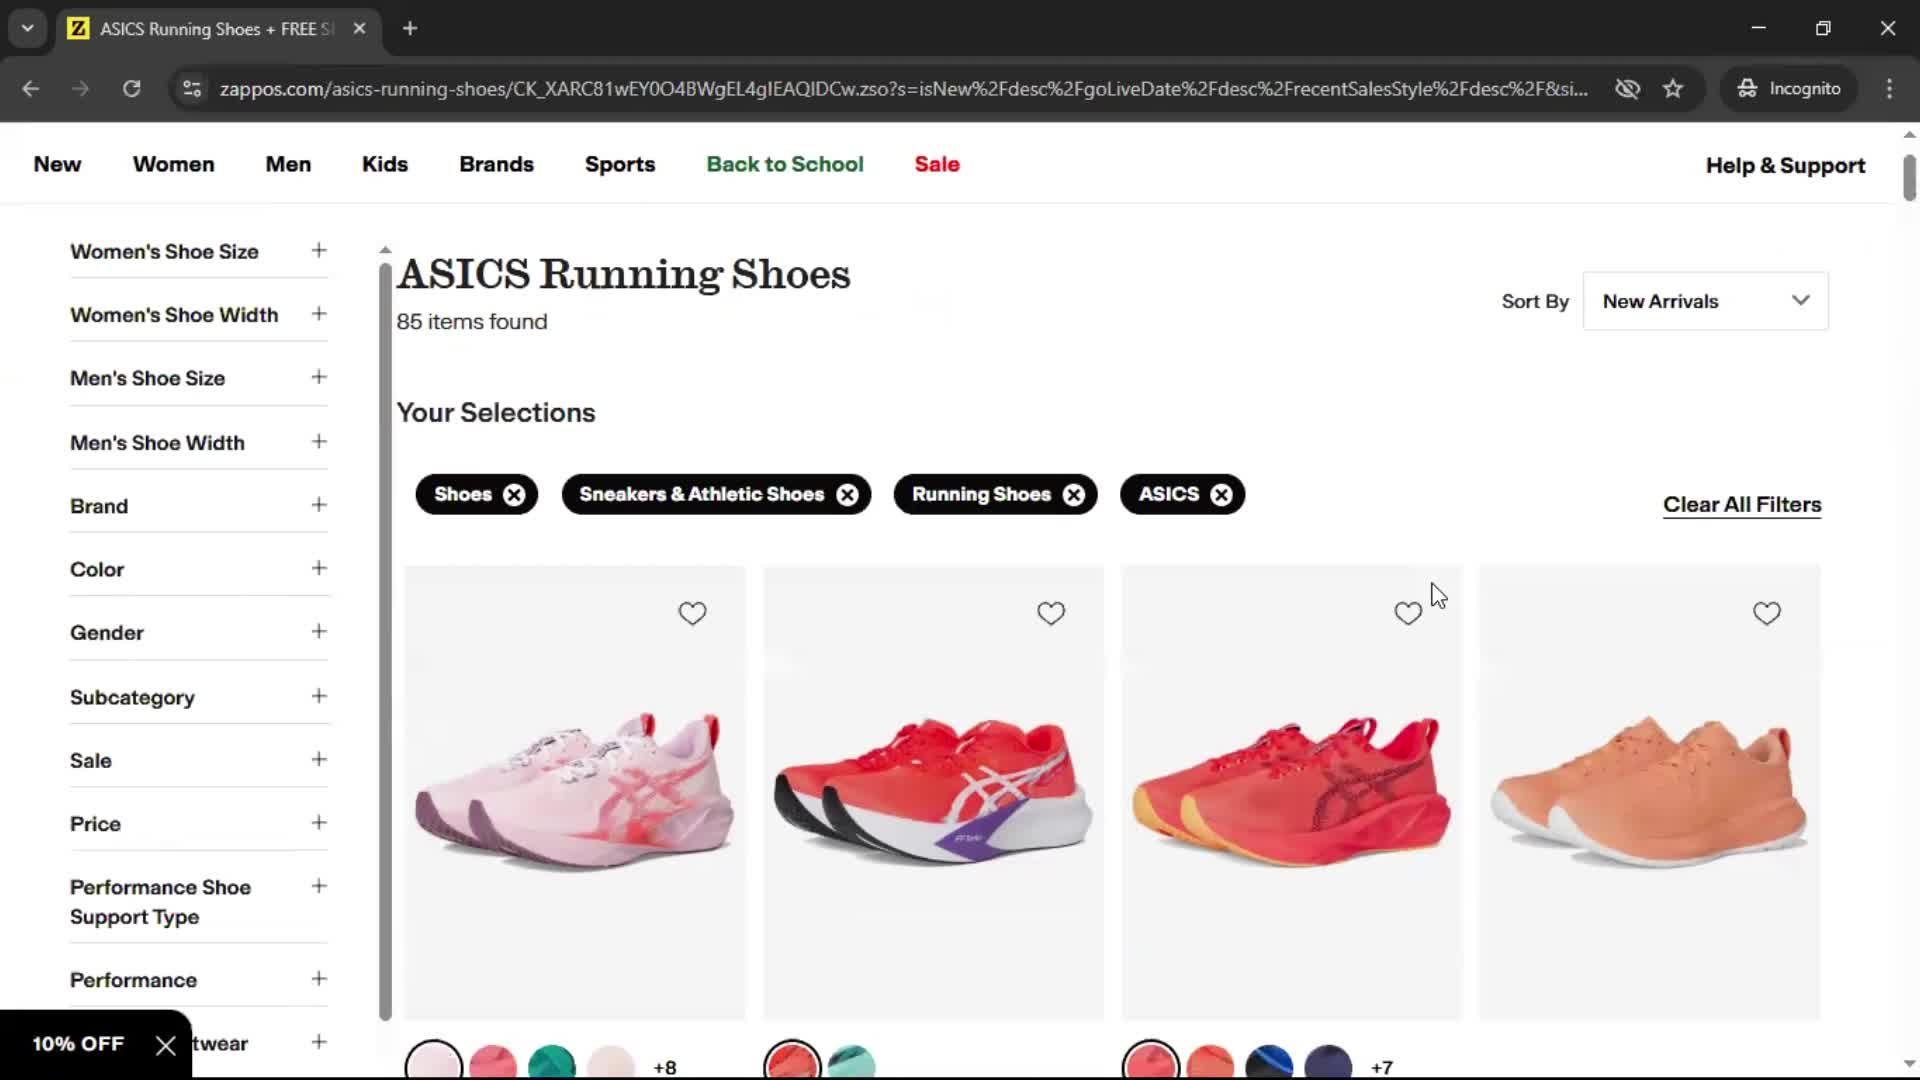The width and height of the screenshot is (1920, 1080).
Task: Select mint aqua swatch on second shoe
Action: (851, 1064)
